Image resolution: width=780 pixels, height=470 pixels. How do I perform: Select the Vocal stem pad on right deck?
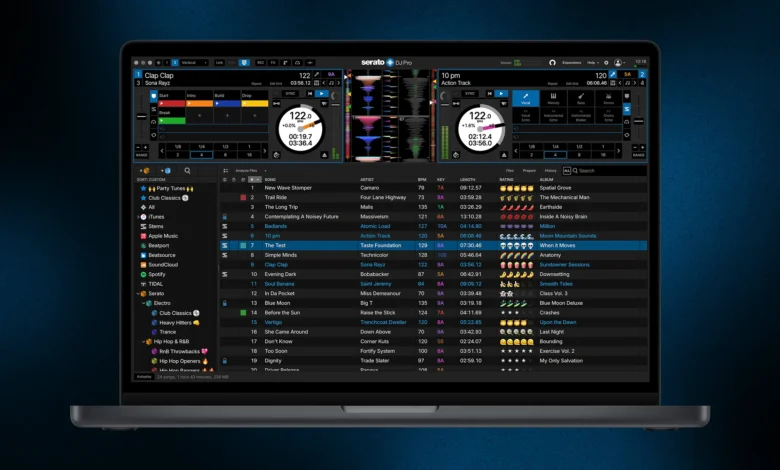[526, 98]
